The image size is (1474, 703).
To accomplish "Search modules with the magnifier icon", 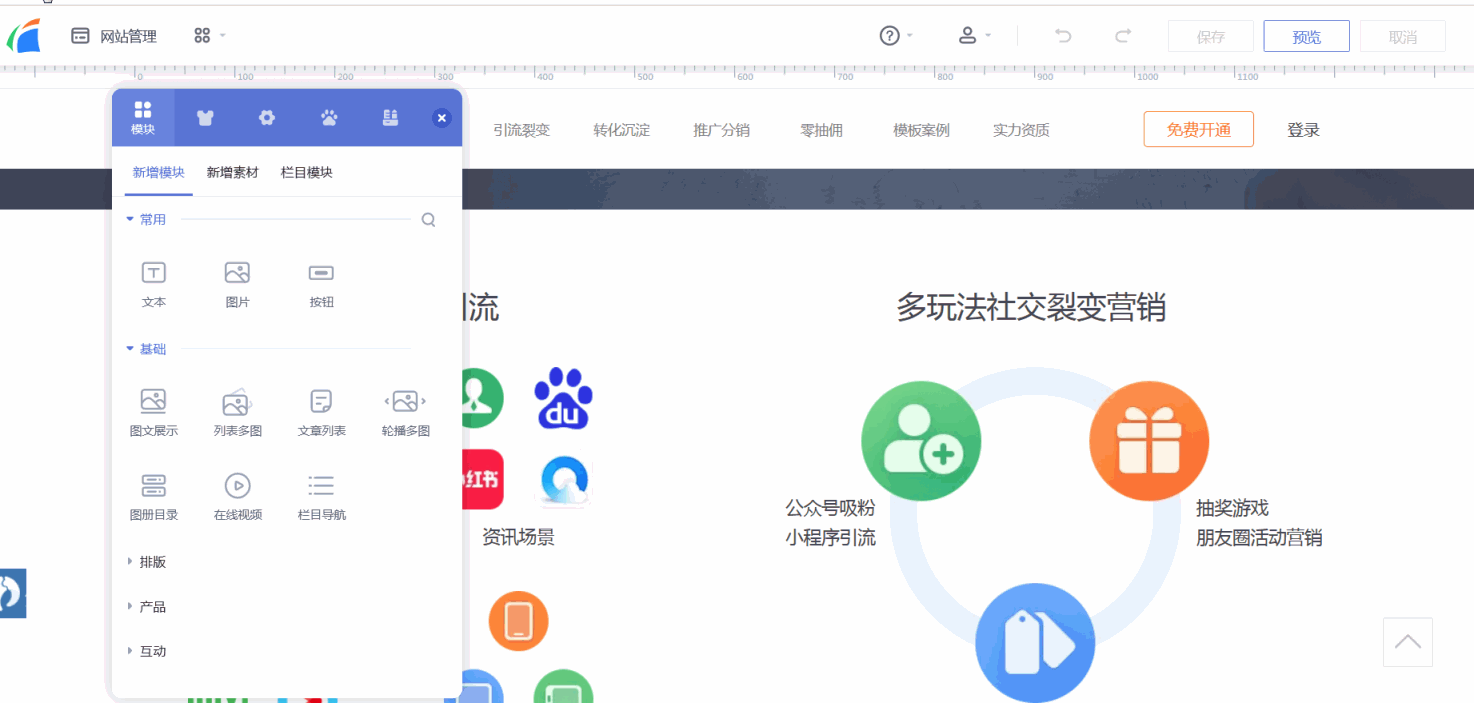I will point(428,220).
